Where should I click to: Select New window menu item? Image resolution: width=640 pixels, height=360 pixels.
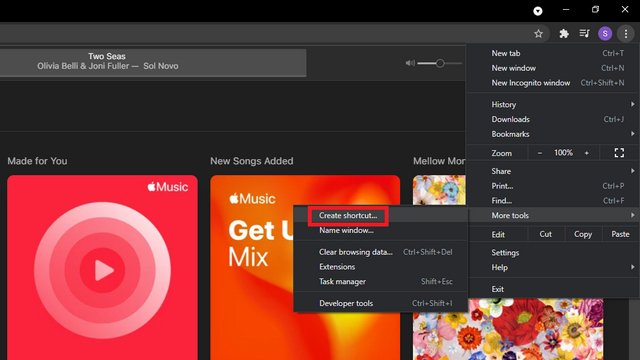(552, 68)
